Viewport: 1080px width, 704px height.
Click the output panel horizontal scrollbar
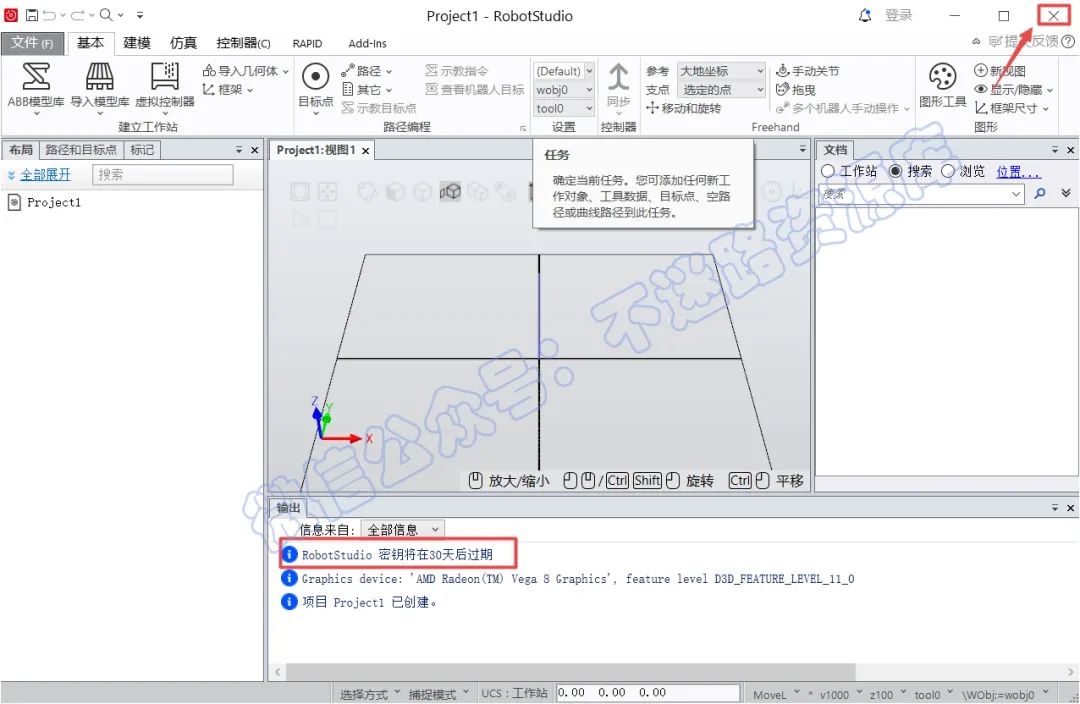pos(570,672)
